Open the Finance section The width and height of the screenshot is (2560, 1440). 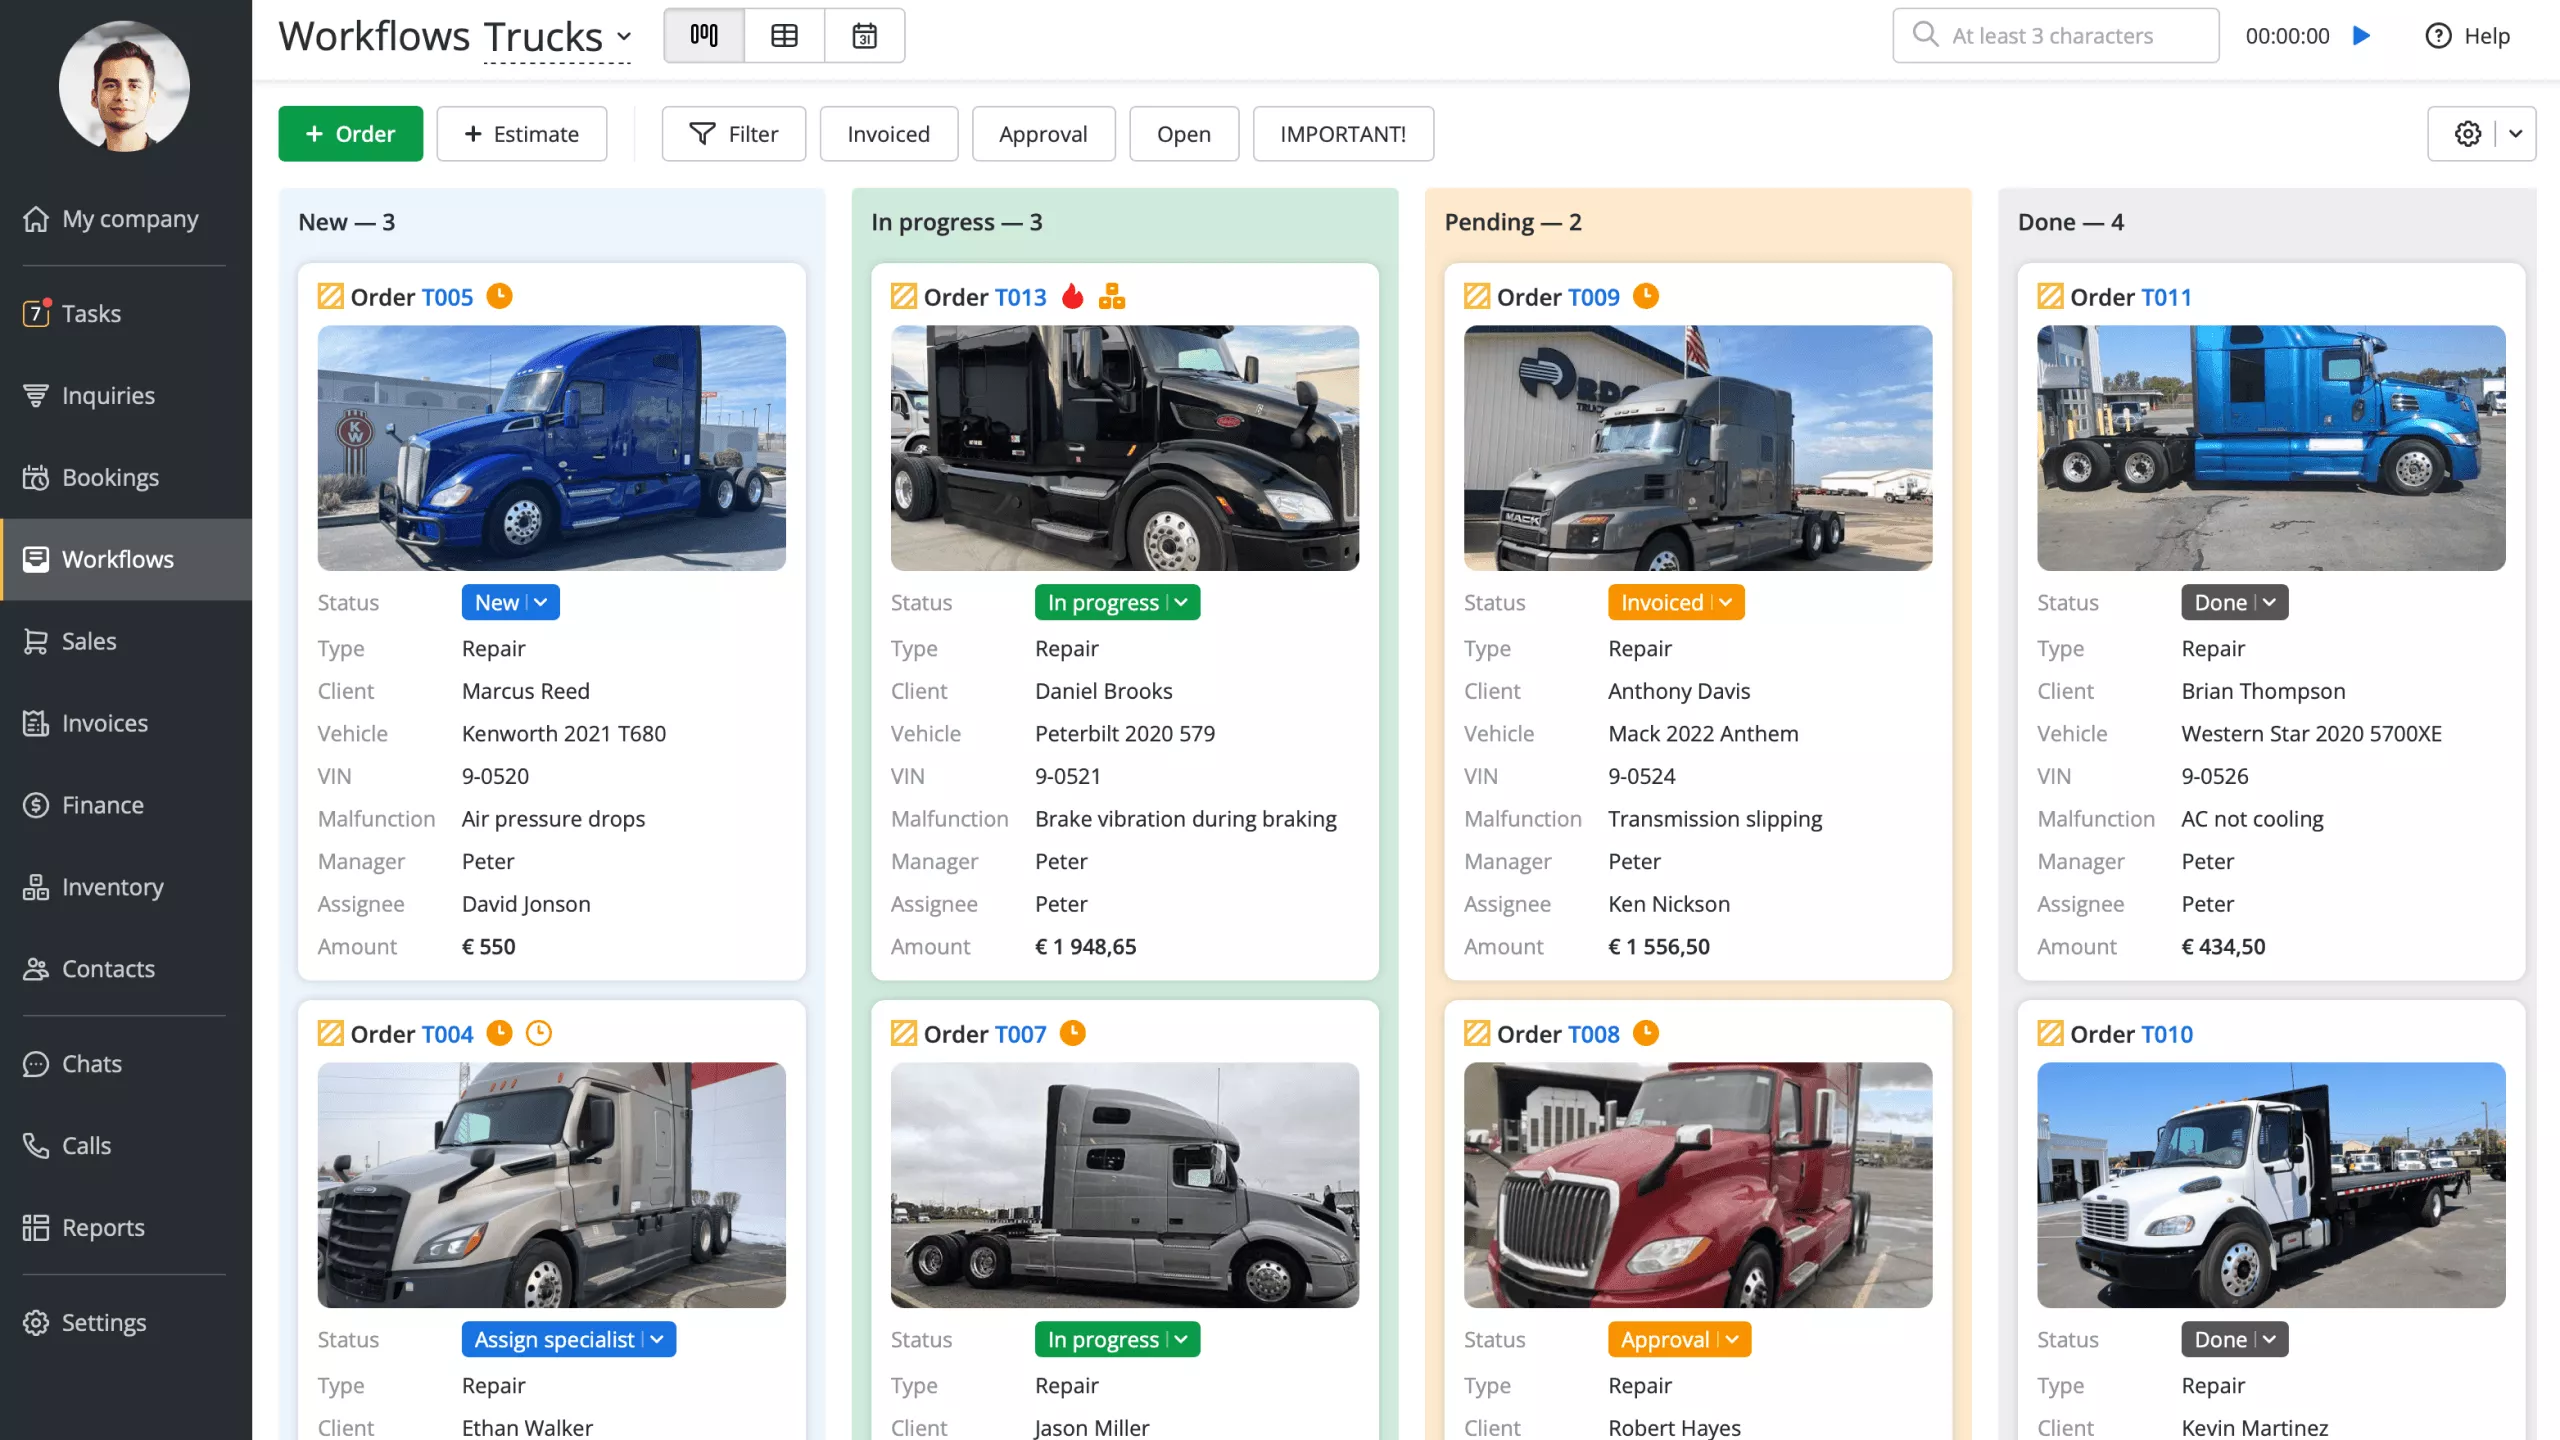(x=126, y=805)
